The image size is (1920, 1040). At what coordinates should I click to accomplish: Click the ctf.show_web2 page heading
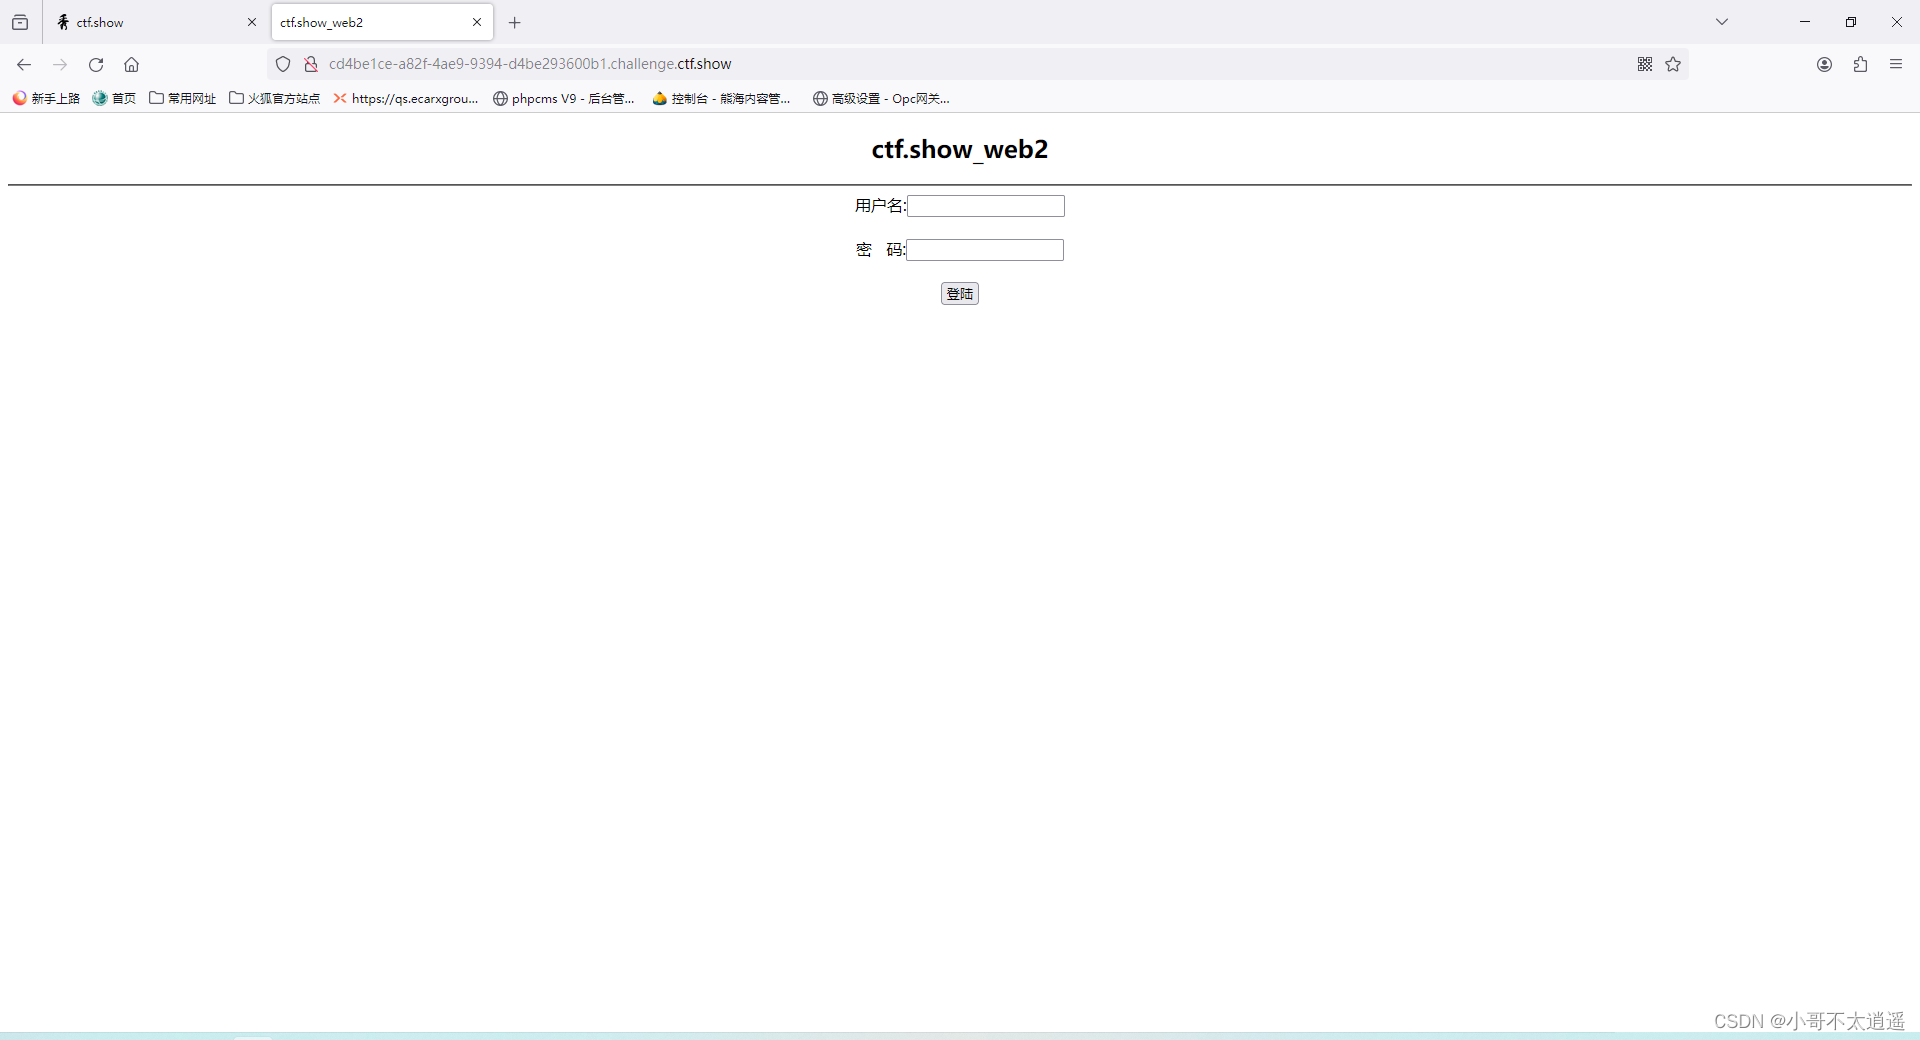tap(960, 149)
